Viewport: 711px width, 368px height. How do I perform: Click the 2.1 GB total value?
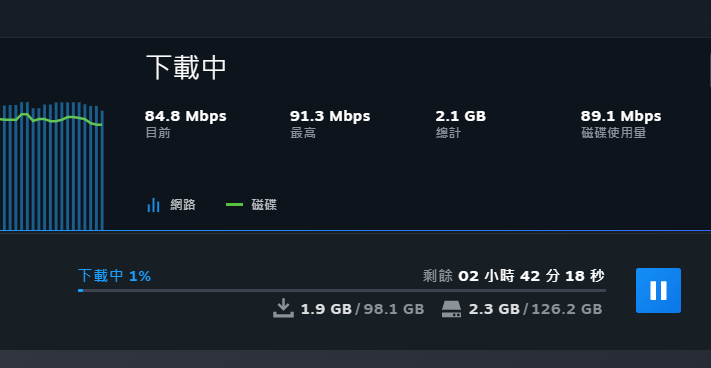(x=461, y=116)
